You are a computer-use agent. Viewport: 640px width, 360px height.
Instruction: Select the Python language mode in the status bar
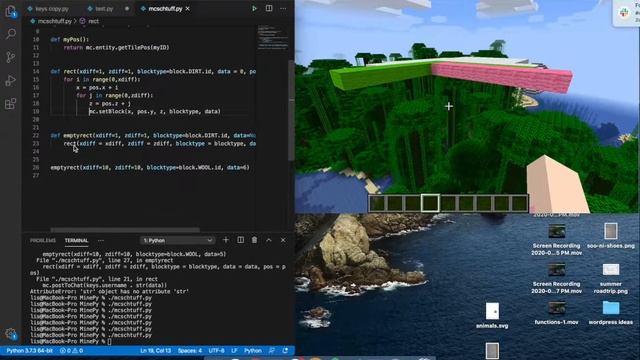(x=253, y=351)
